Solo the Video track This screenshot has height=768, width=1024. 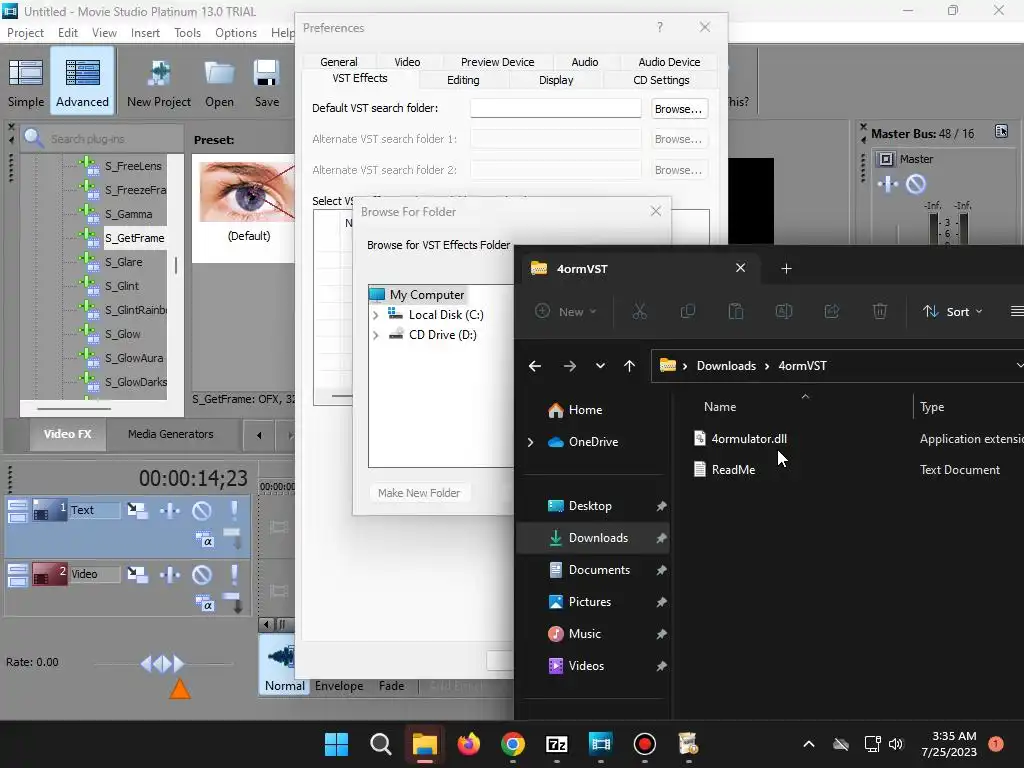pos(234,574)
